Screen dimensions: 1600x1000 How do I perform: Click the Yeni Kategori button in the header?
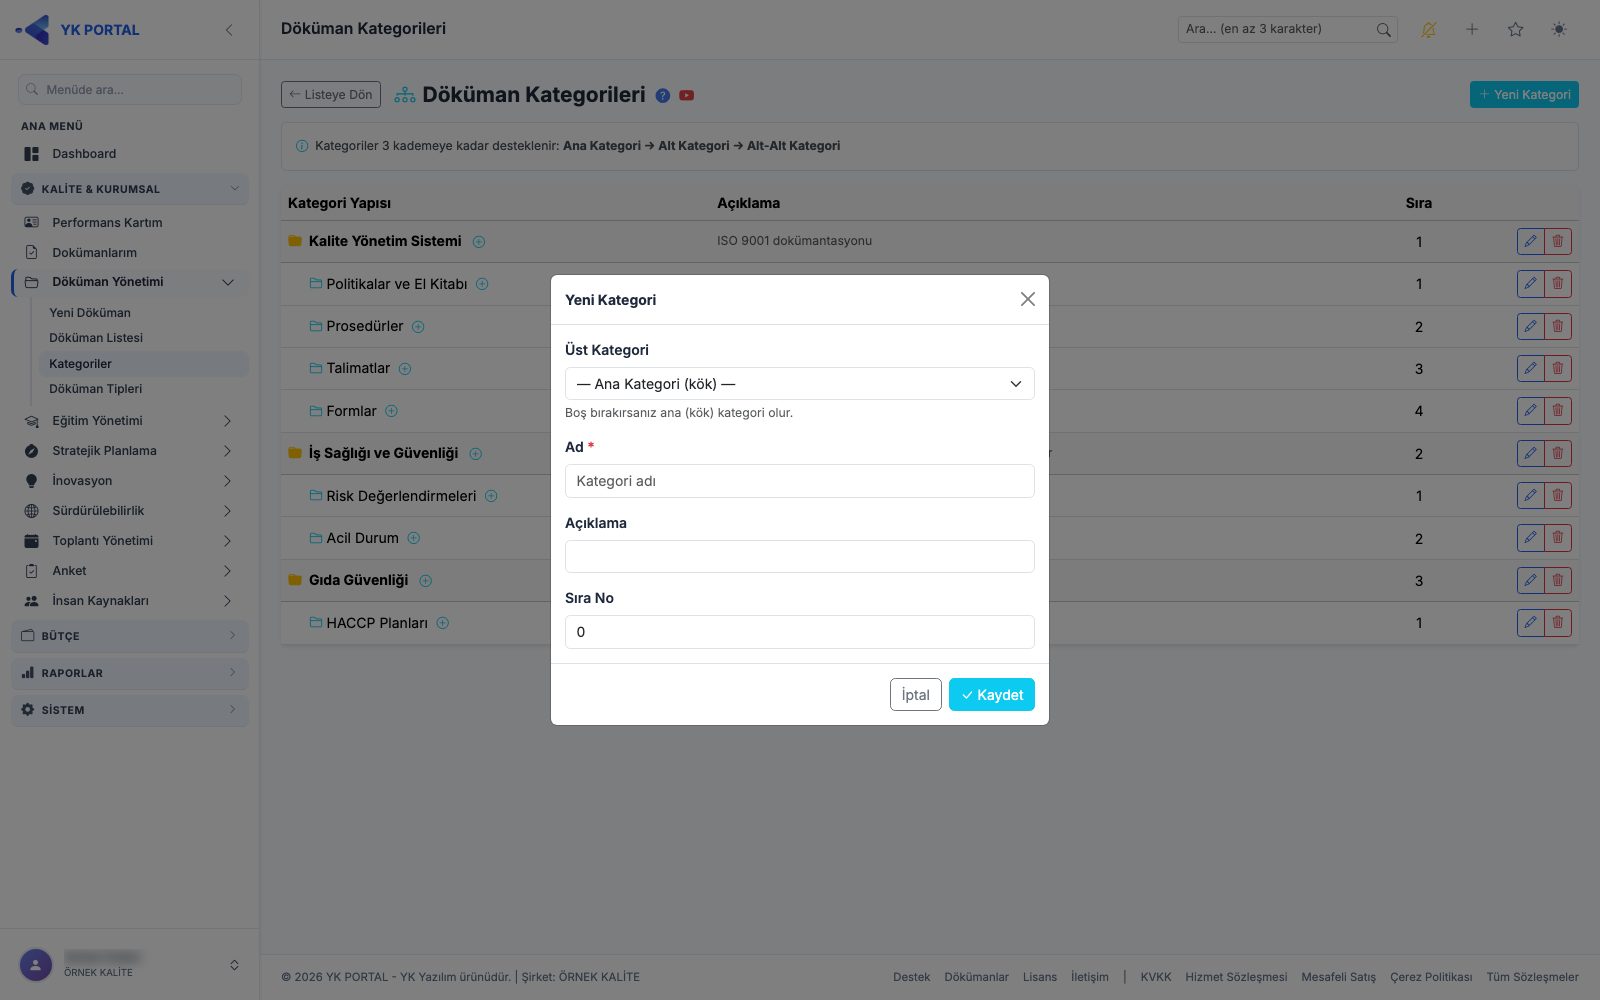(1523, 95)
